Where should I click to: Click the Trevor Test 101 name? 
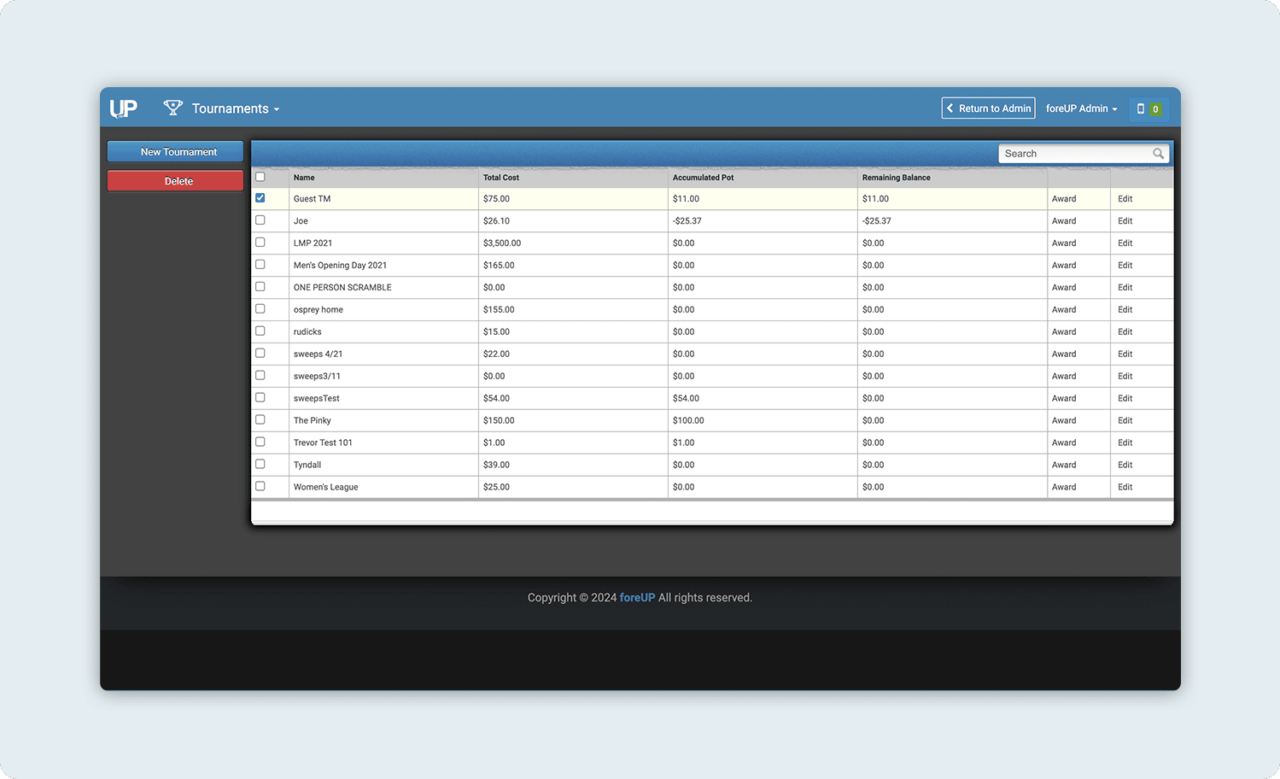[323, 443]
